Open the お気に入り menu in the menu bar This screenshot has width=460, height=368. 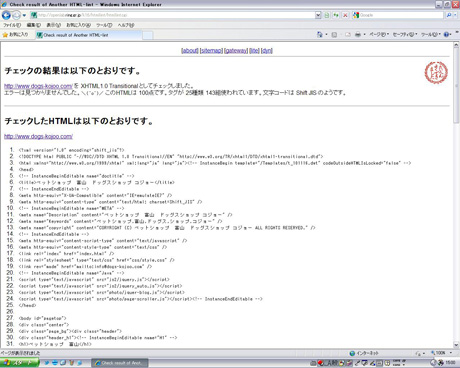click(x=78, y=25)
